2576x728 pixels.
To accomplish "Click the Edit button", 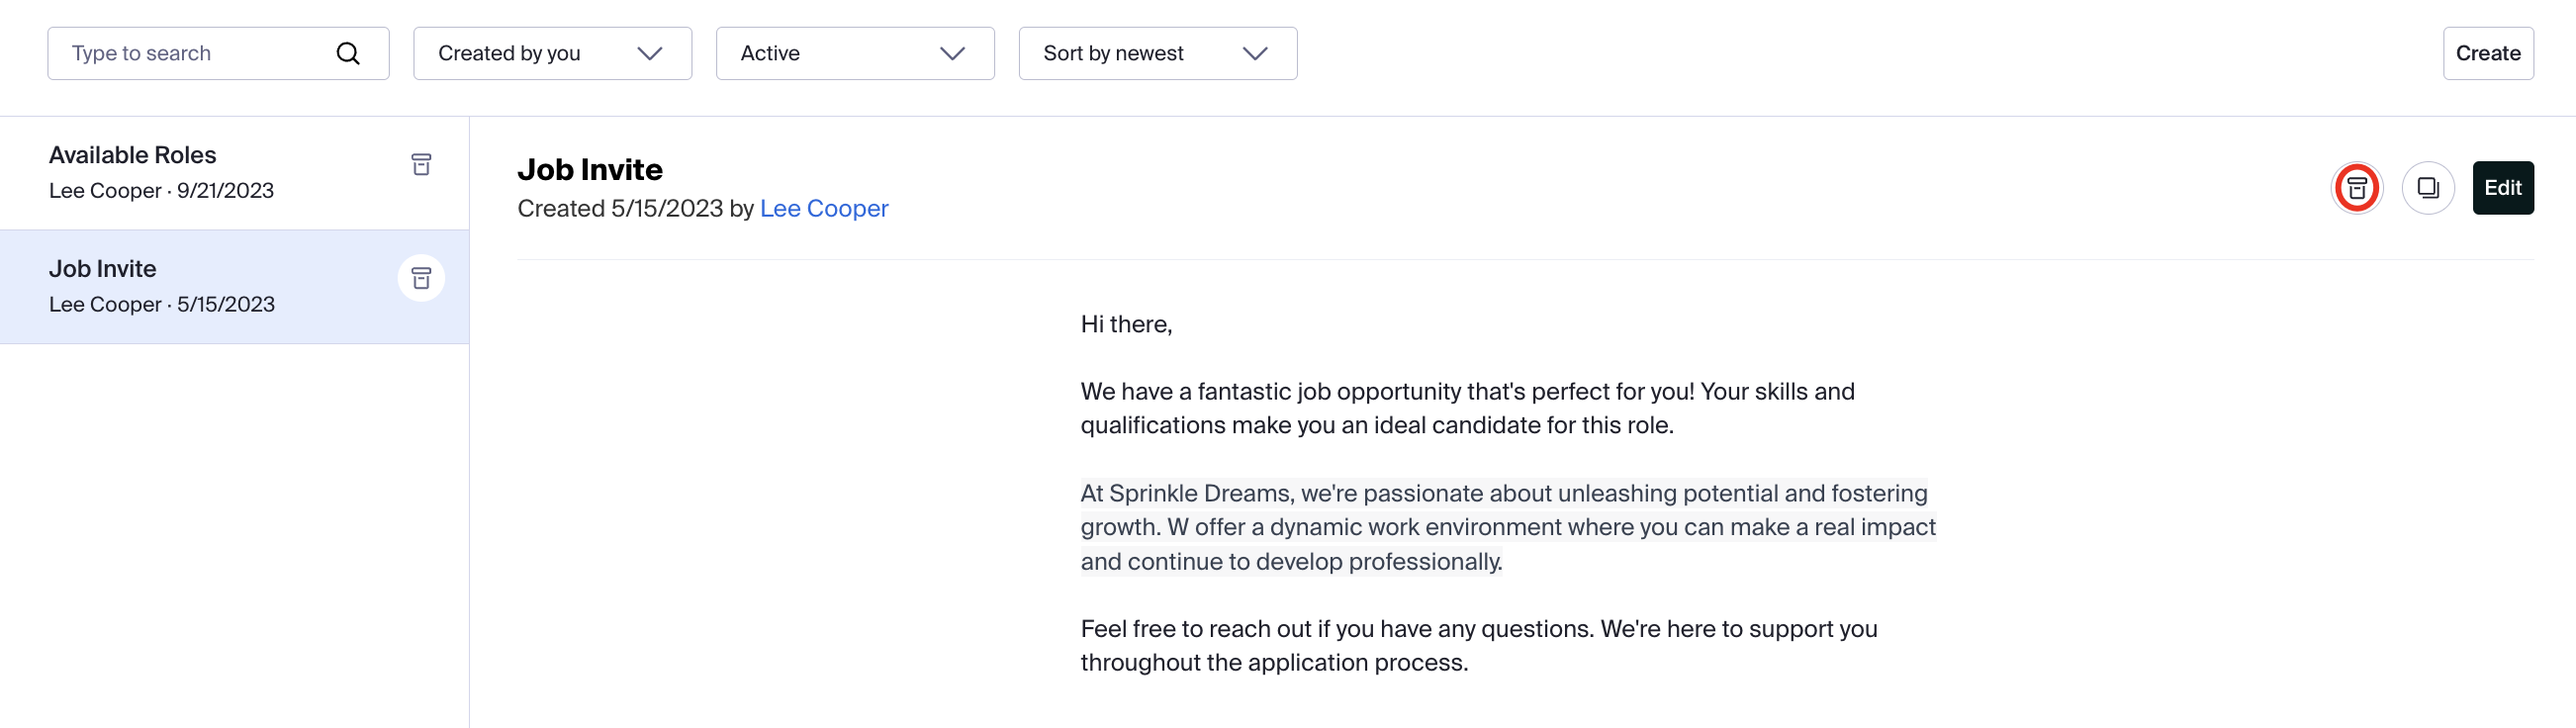I will [2503, 188].
